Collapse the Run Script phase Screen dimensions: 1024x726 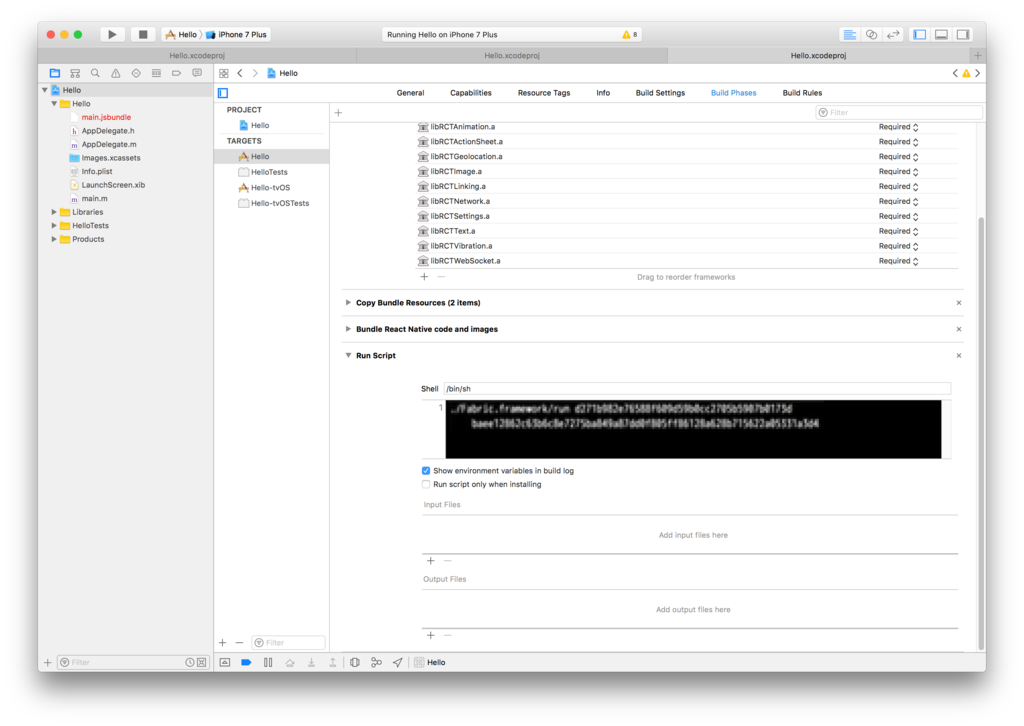[348, 356]
